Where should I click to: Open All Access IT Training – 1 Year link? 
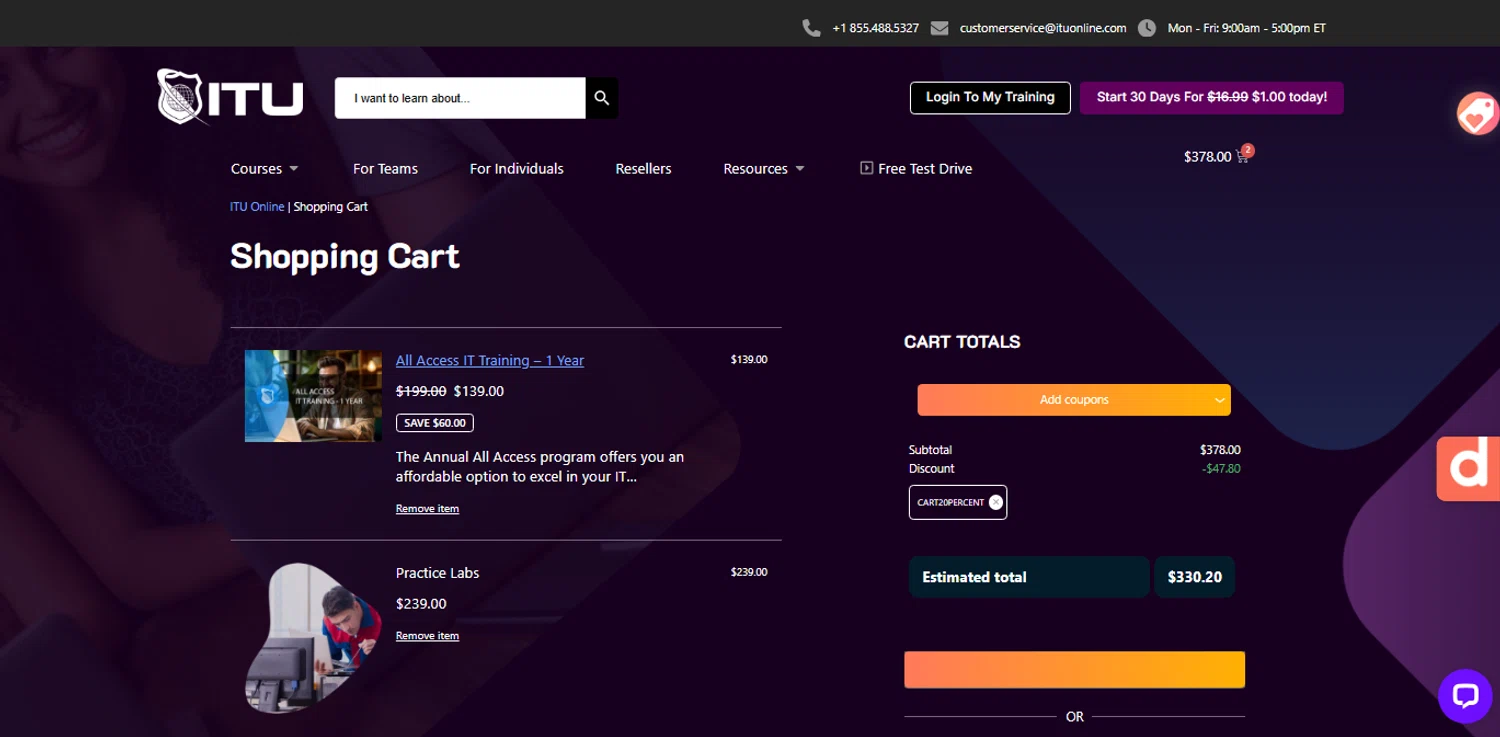(x=490, y=360)
